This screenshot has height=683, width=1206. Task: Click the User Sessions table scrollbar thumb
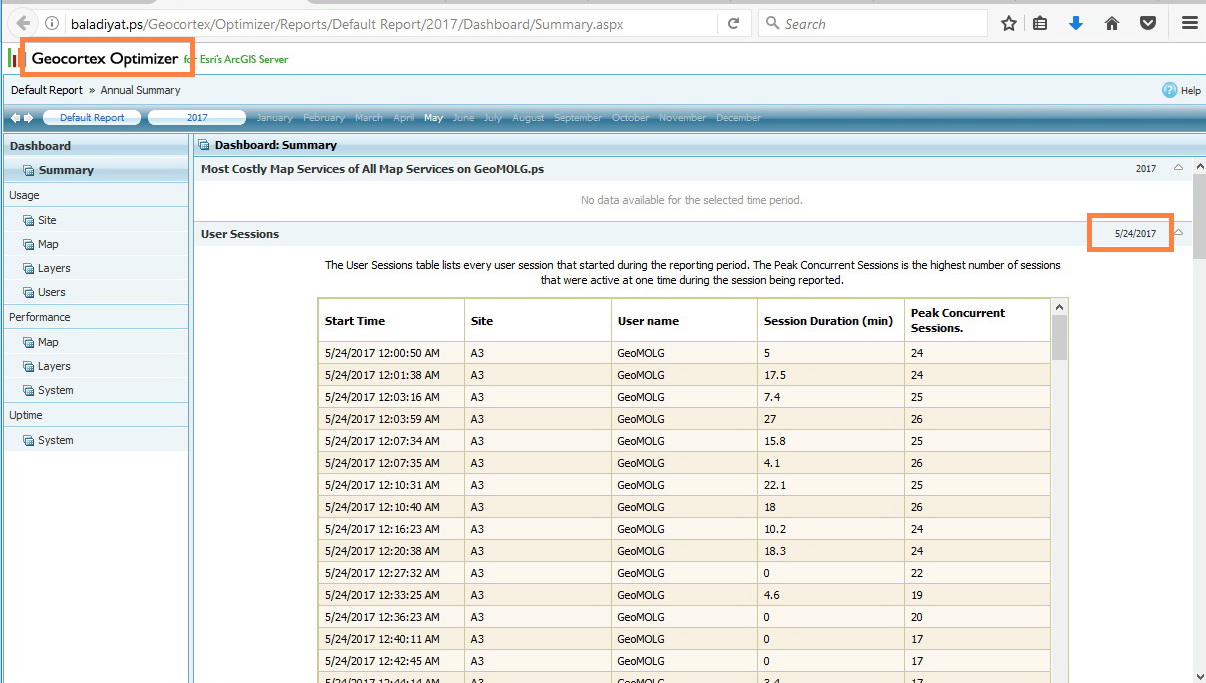1059,337
